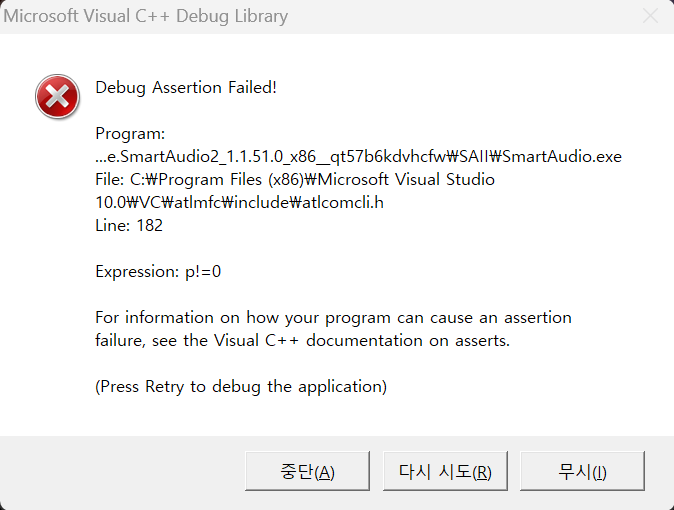The height and width of the screenshot is (510, 674).
Task: Click the 'For information on how your program' sentence
Action: (x=242, y=318)
